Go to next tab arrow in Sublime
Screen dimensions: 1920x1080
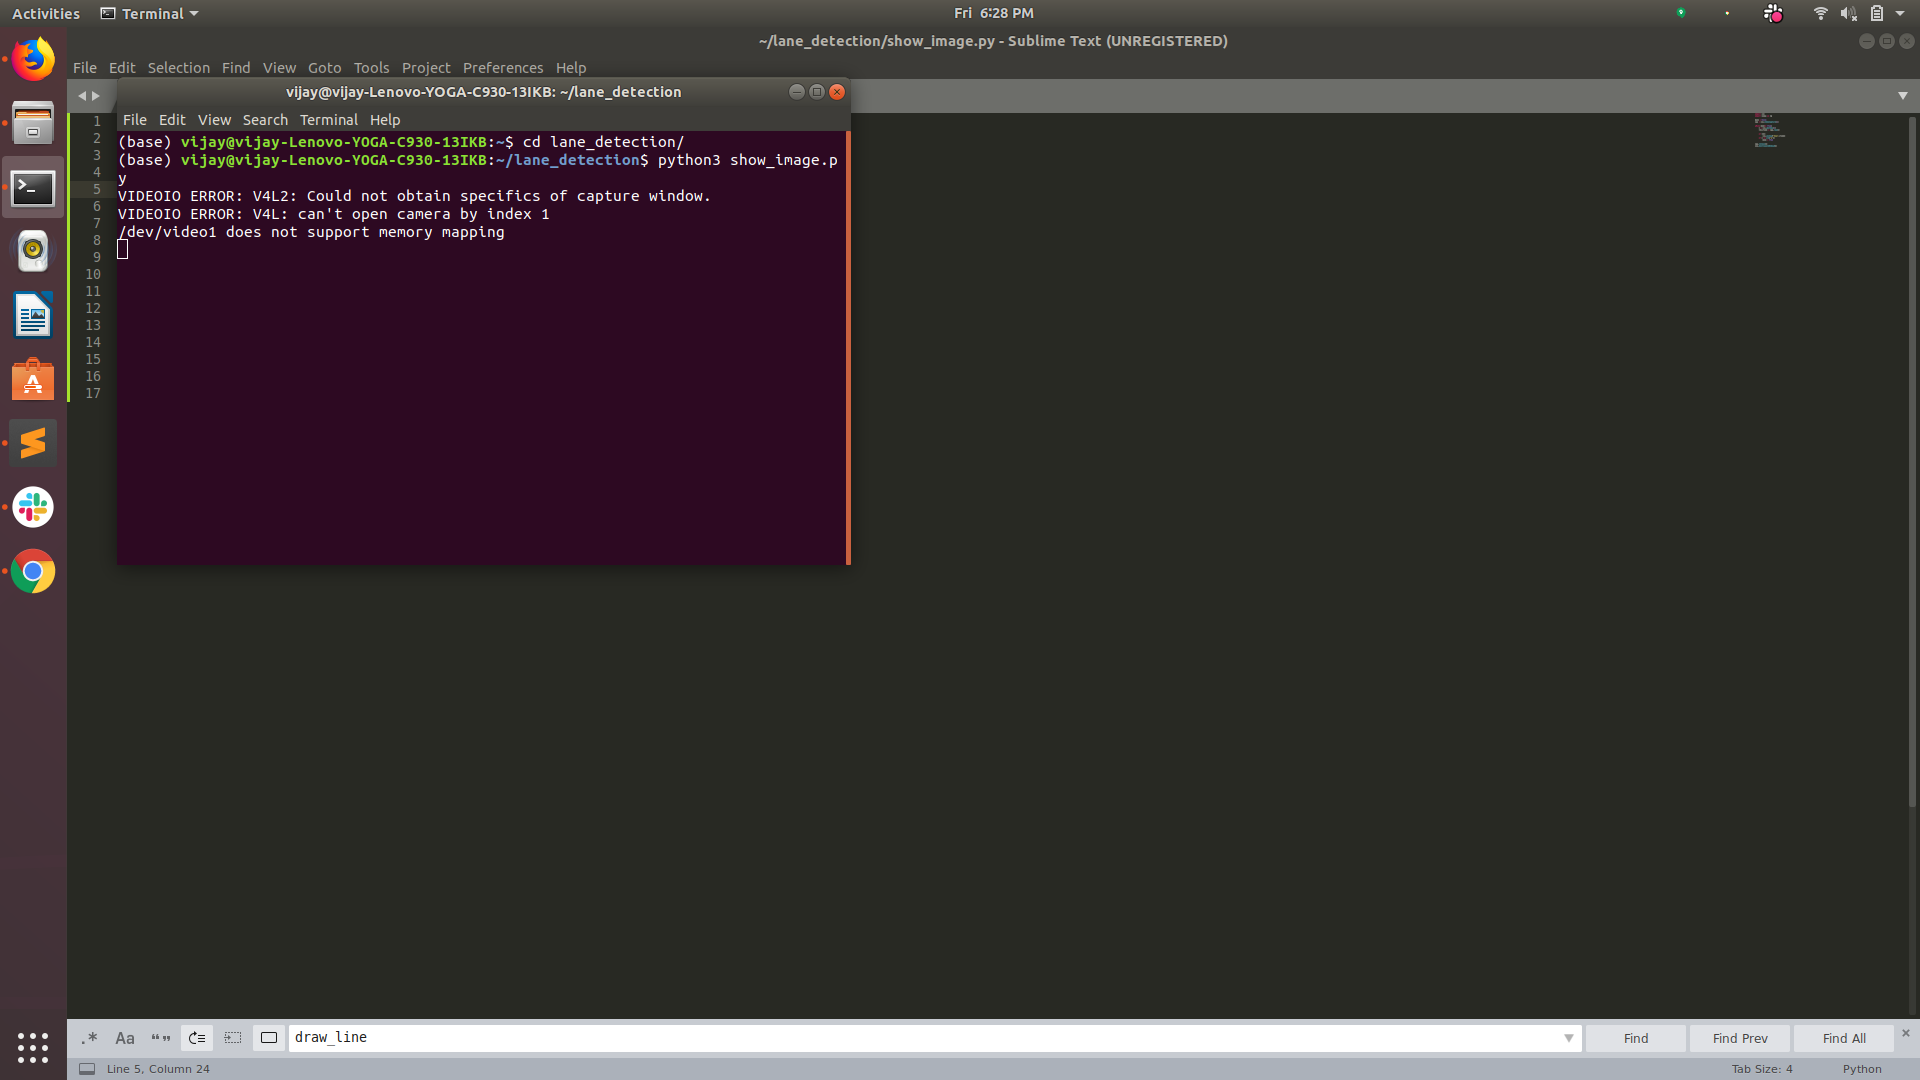click(96, 96)
